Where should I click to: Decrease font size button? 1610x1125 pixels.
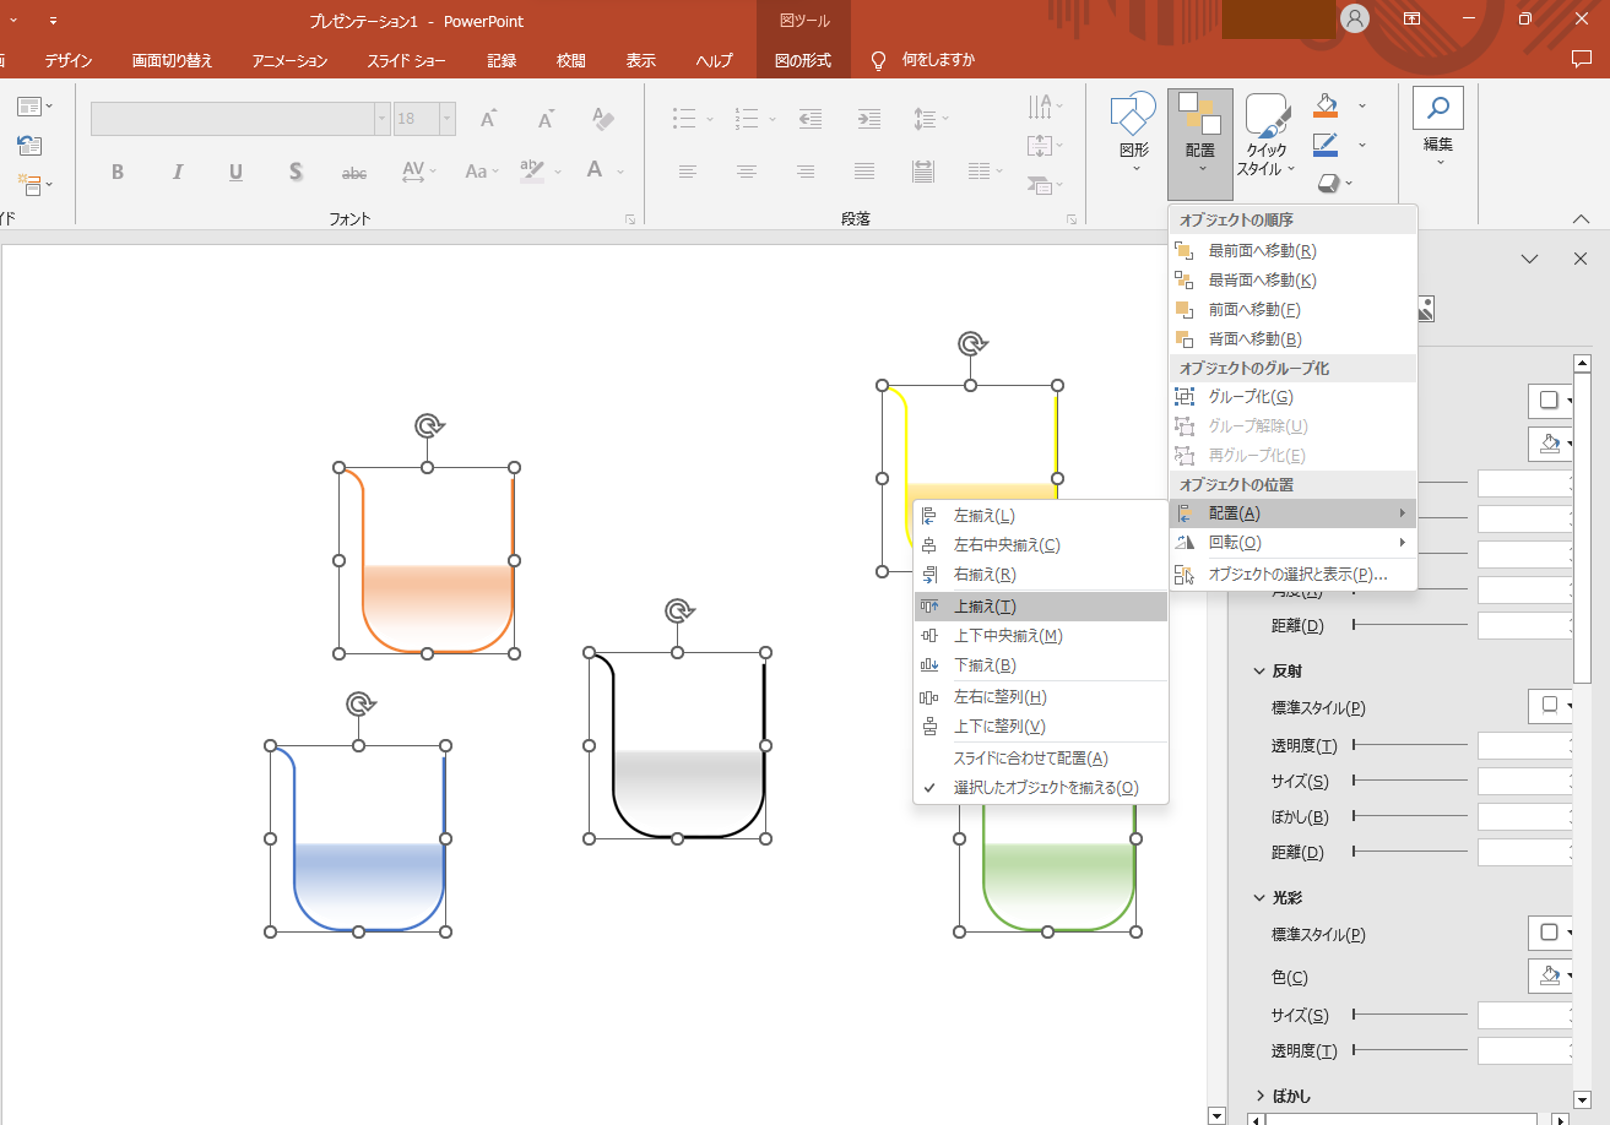545,119
